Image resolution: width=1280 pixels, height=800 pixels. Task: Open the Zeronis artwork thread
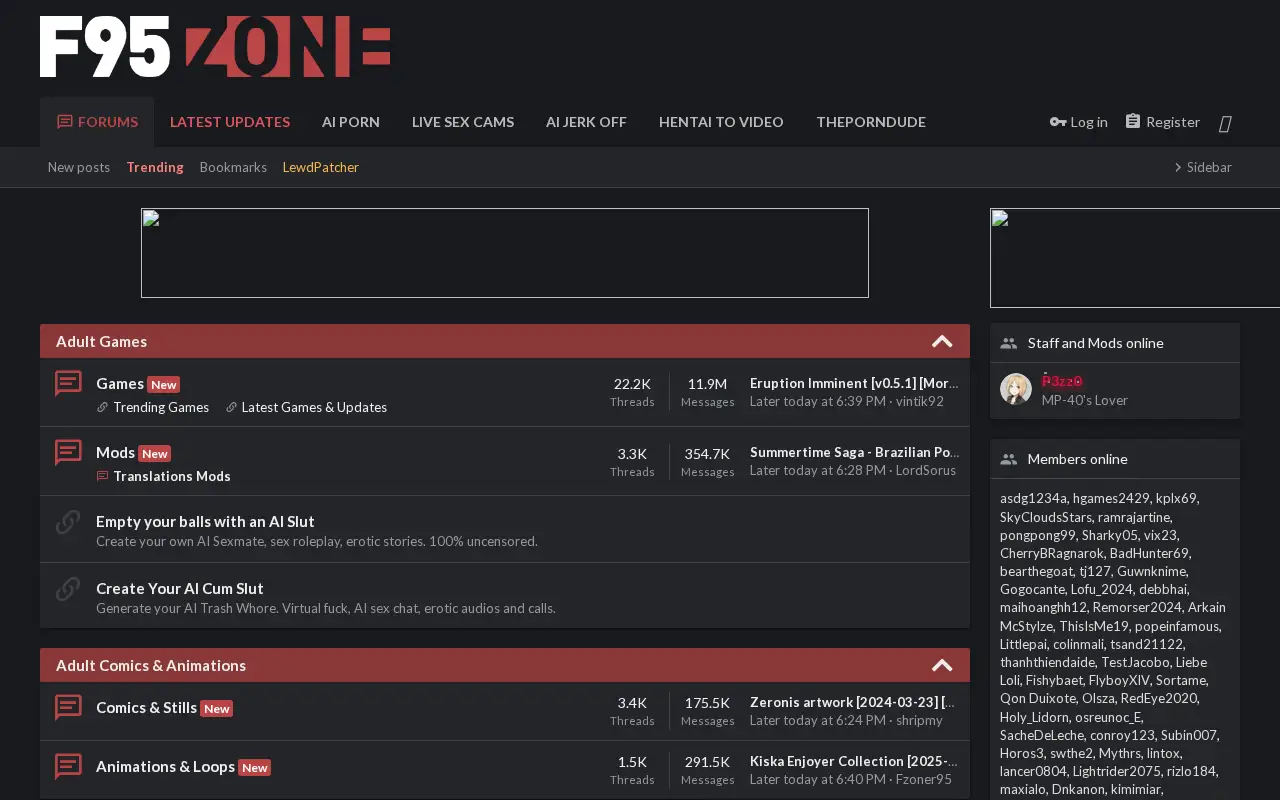[852, 702]
